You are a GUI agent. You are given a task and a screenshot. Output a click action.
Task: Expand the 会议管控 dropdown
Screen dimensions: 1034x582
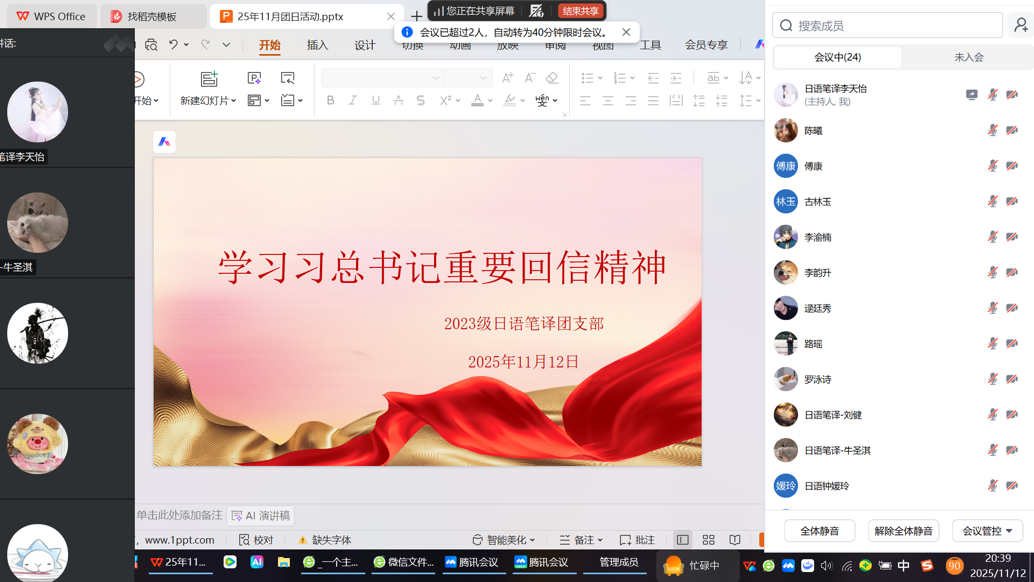click(987, 531)
